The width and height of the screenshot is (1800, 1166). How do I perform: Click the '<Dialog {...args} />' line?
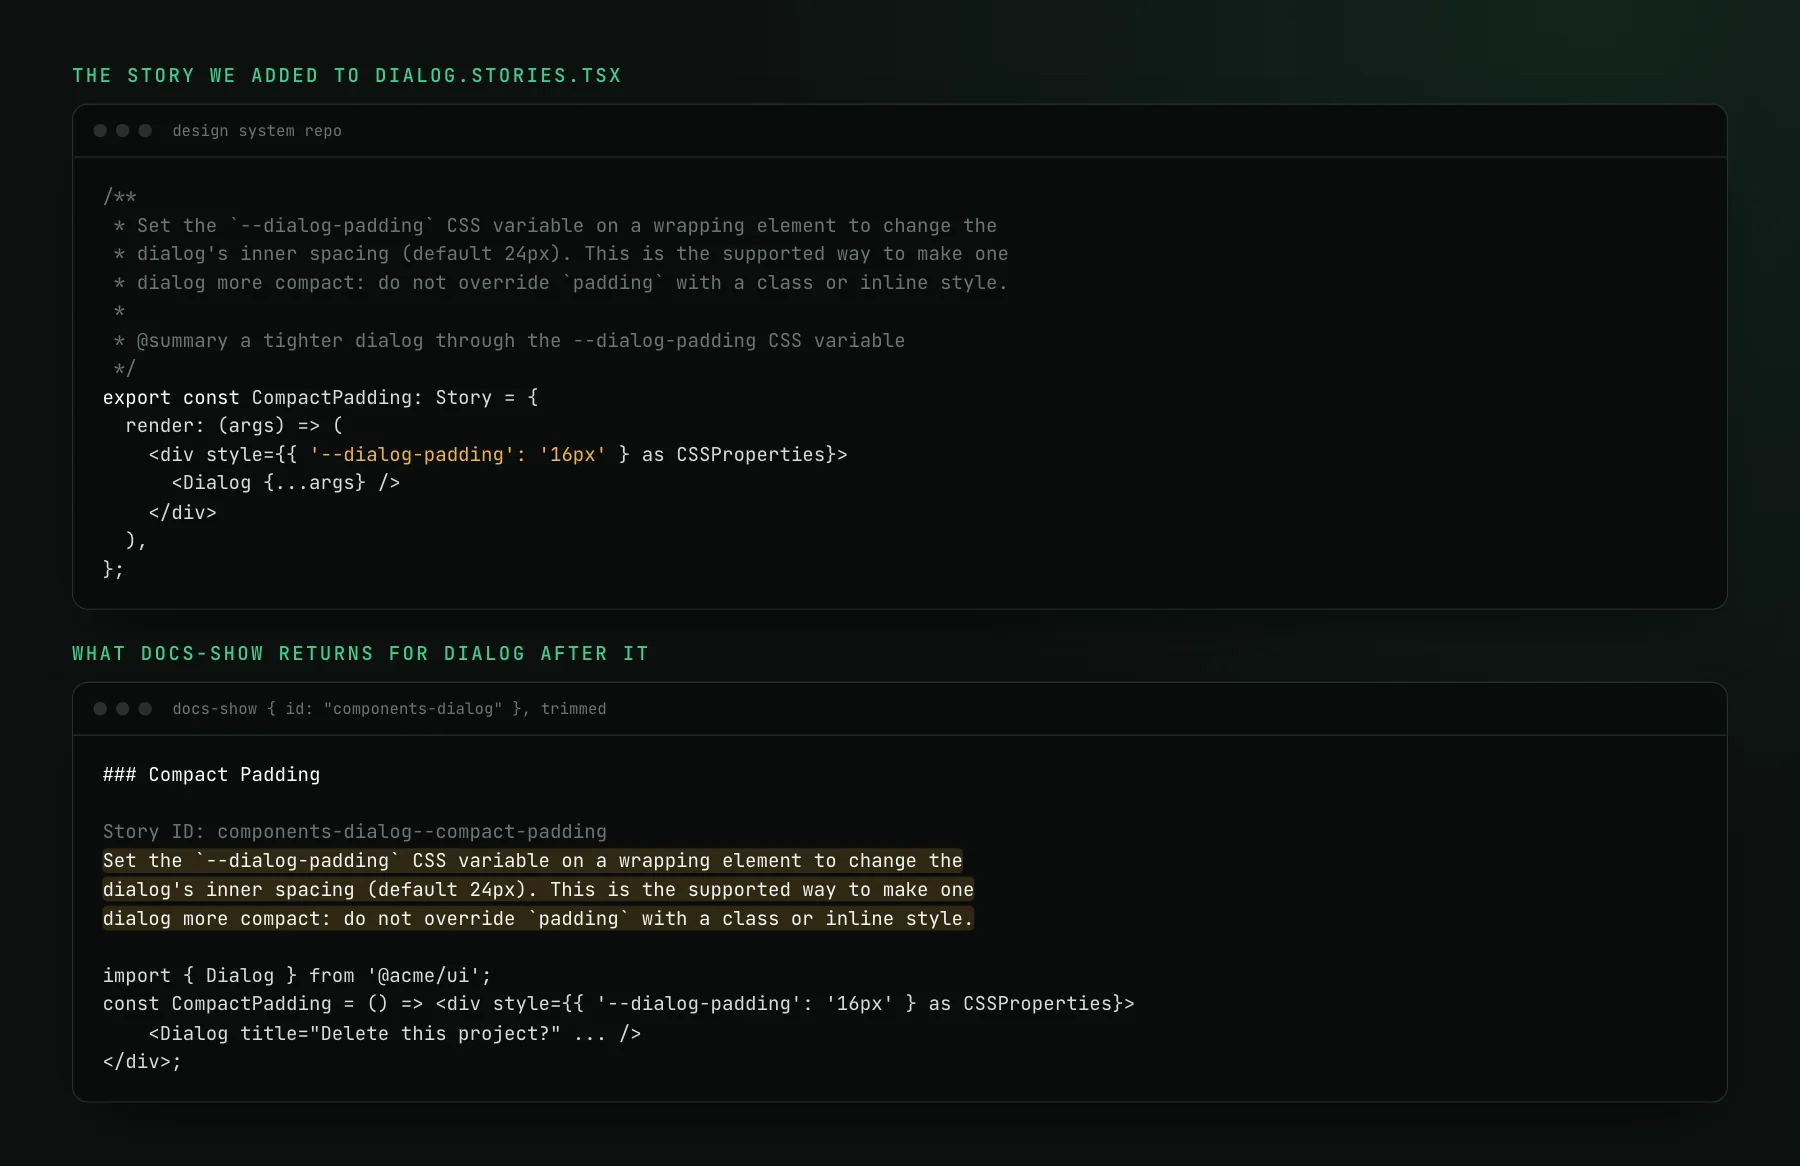pyautogui.click(x=286, y=483)
